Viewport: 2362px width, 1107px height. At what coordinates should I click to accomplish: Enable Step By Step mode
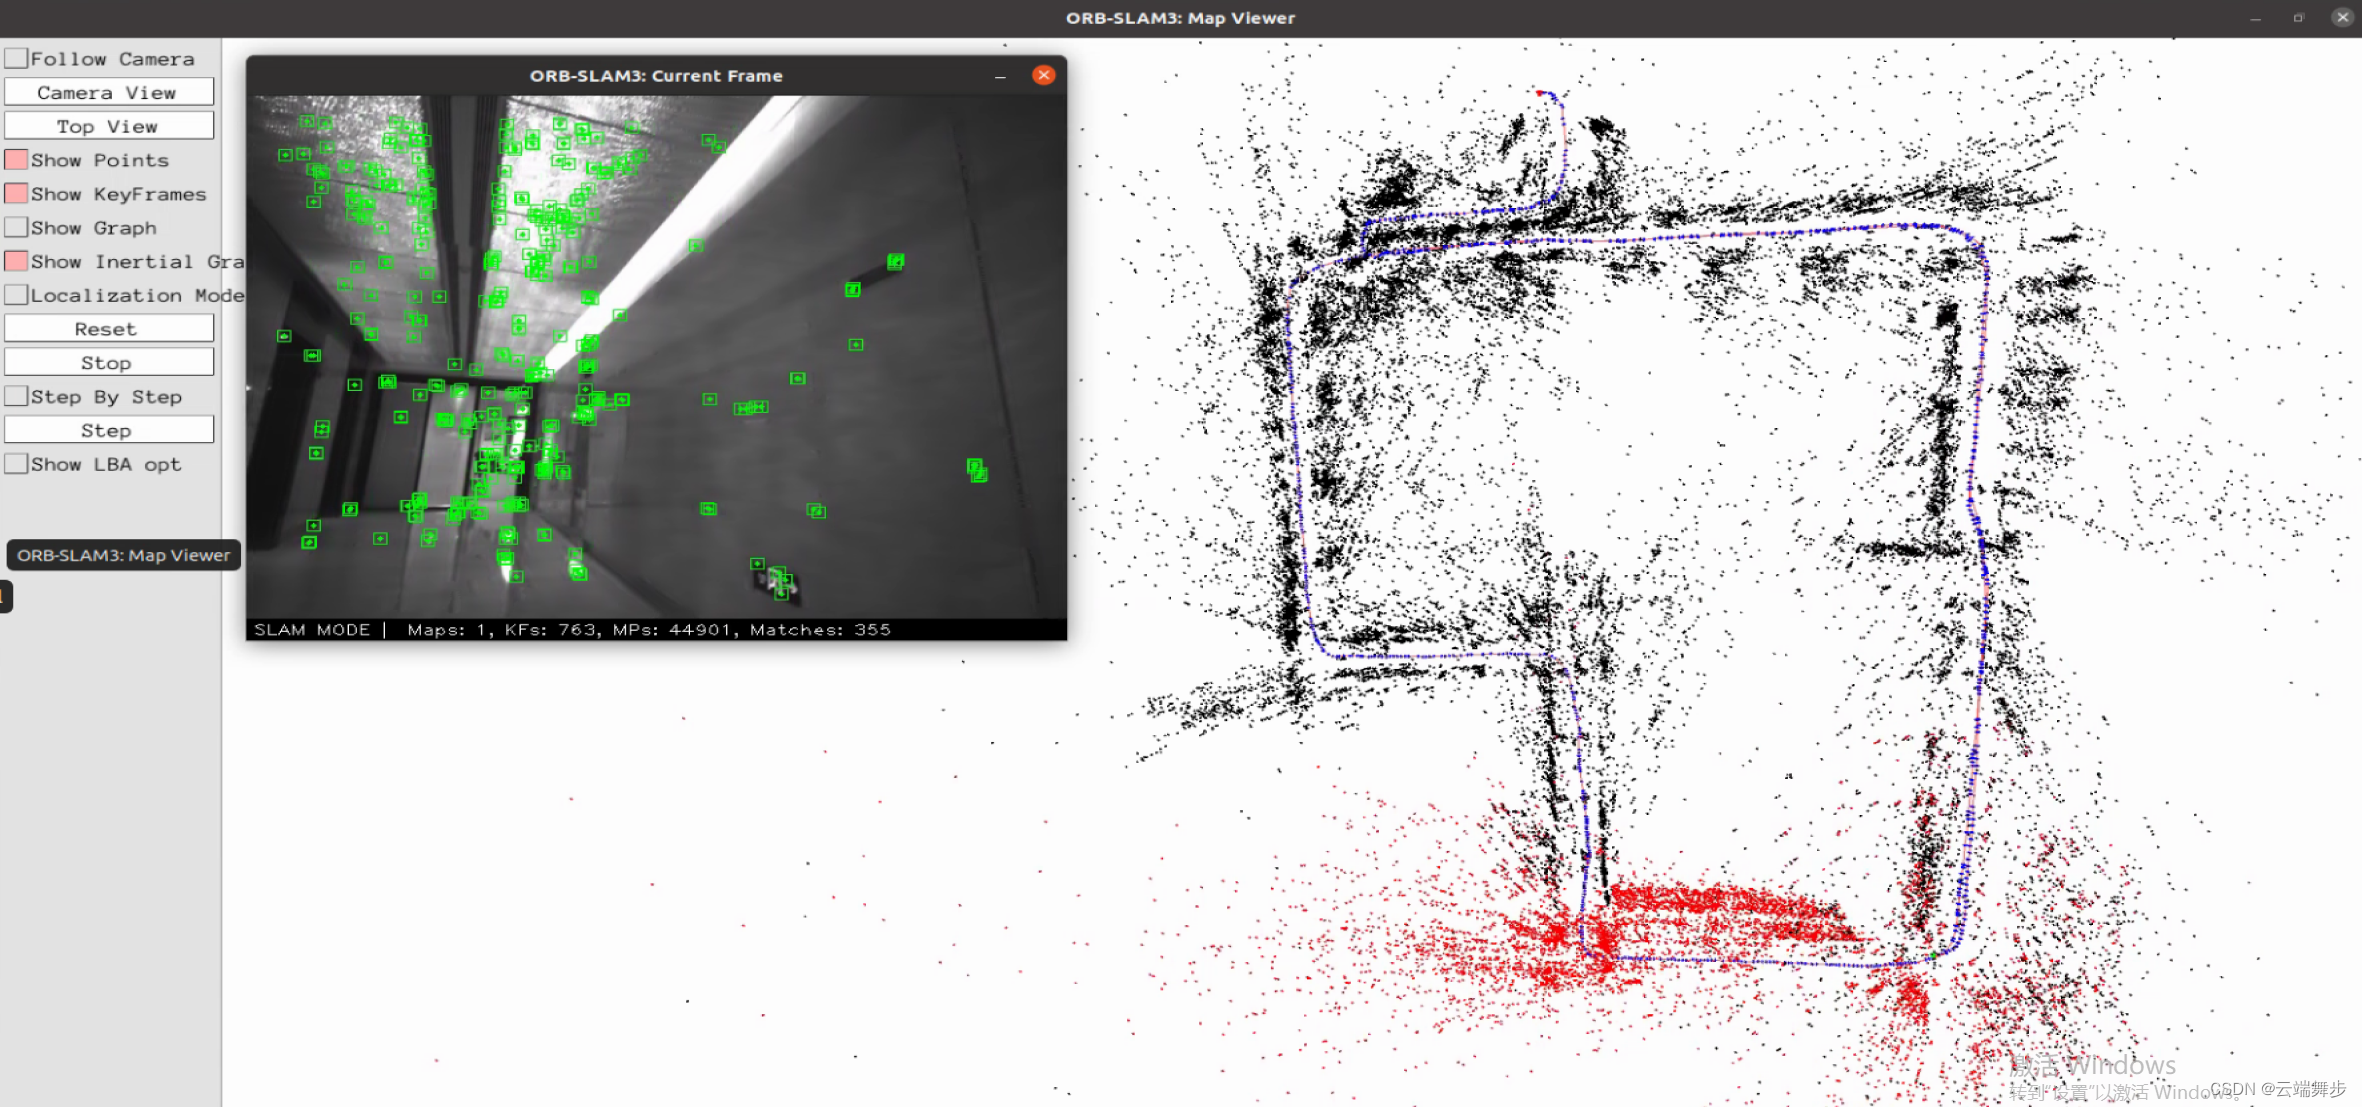tap(16, 397)
